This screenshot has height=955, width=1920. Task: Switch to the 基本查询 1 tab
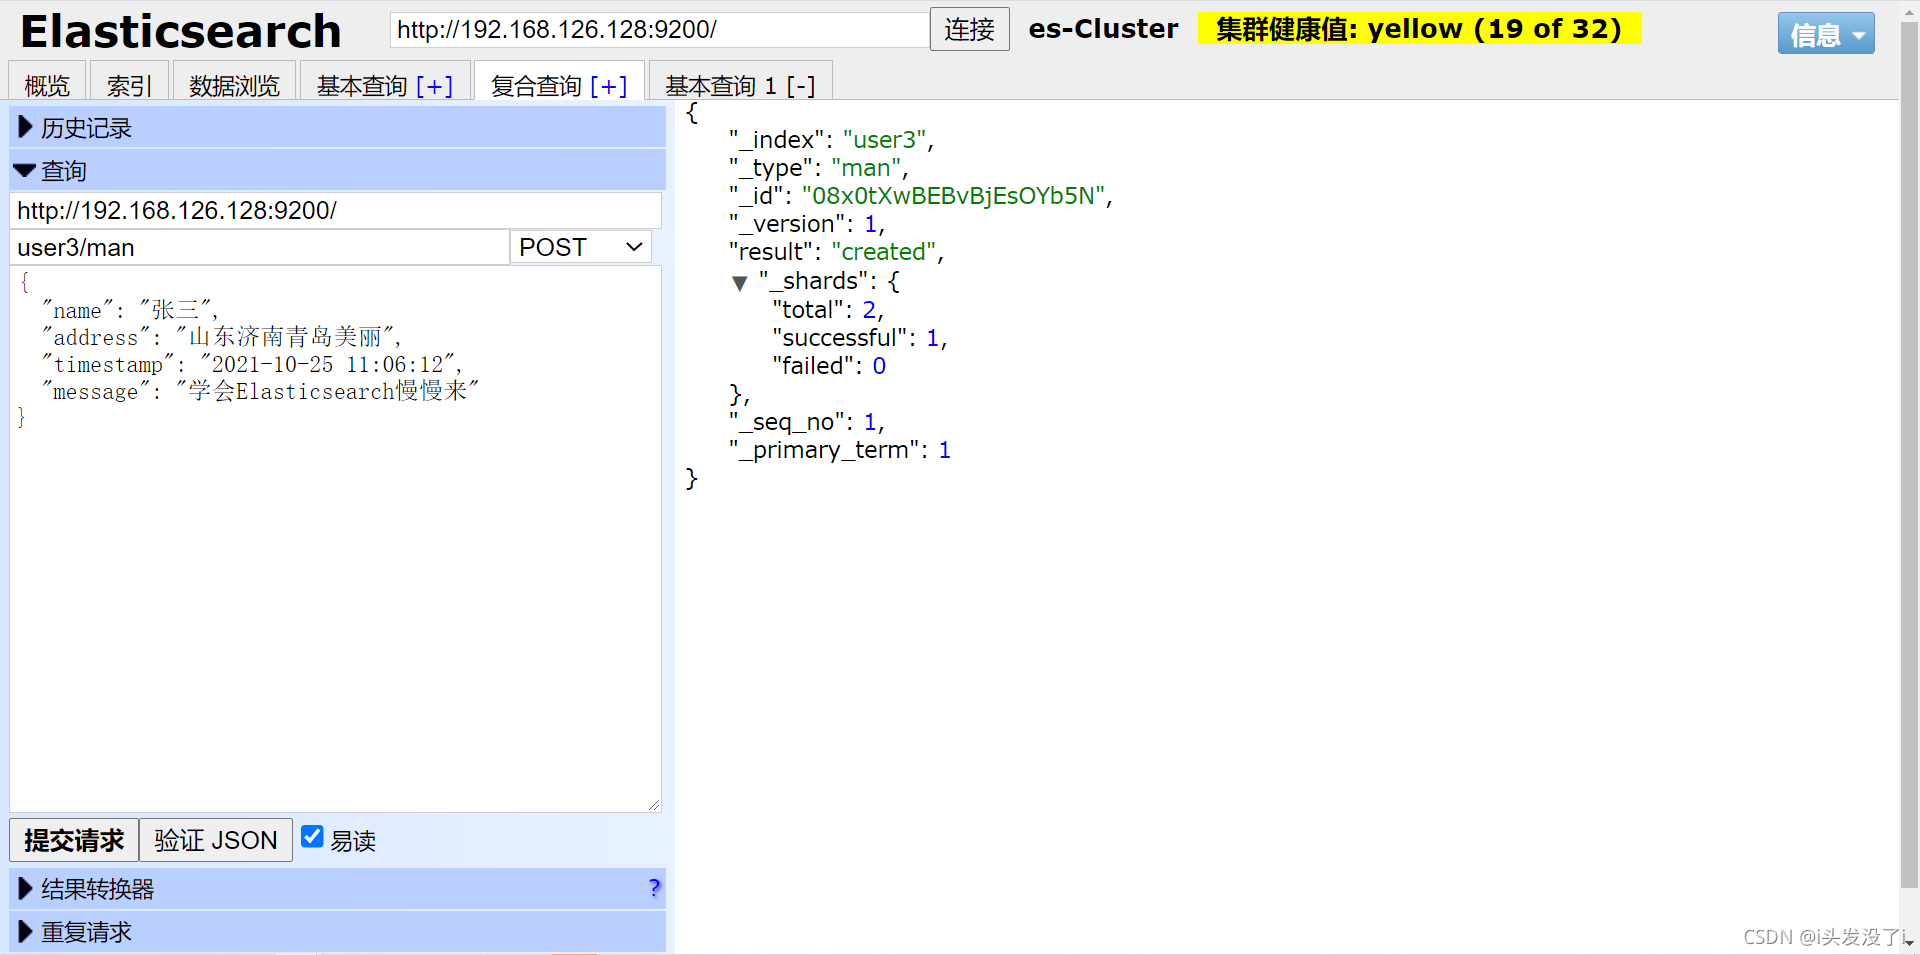pyautogui.click(x=721, y=86)
